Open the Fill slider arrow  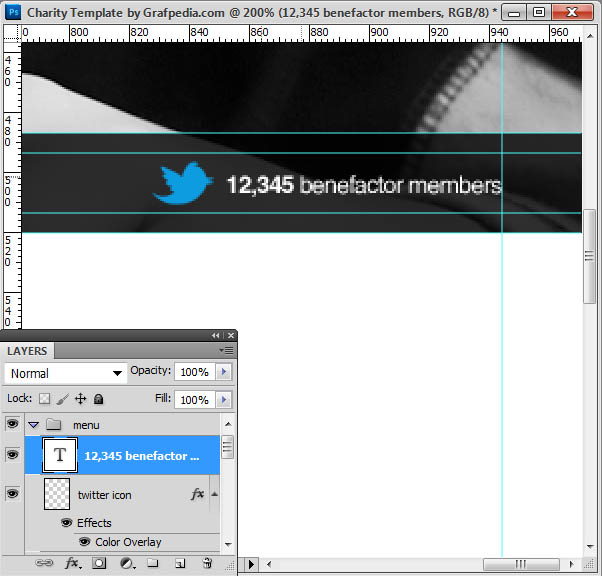pos(224,400)
